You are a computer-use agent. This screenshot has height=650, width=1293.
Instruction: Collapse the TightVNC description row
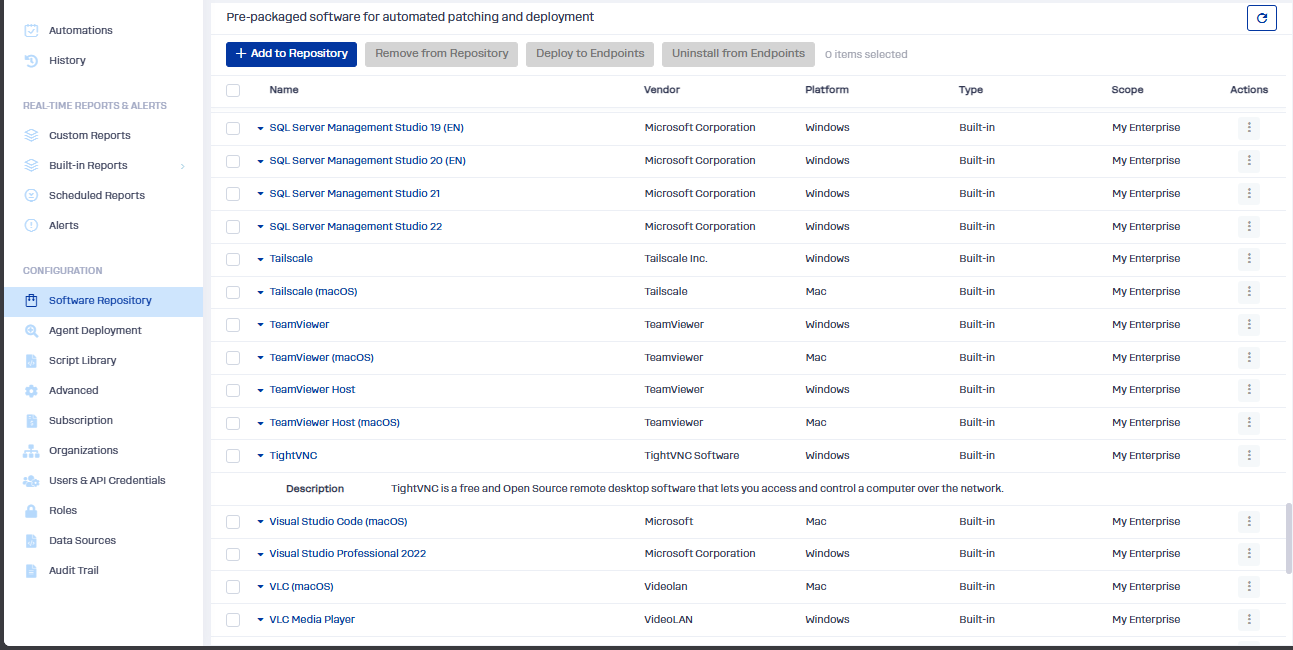tap(261, 456)
